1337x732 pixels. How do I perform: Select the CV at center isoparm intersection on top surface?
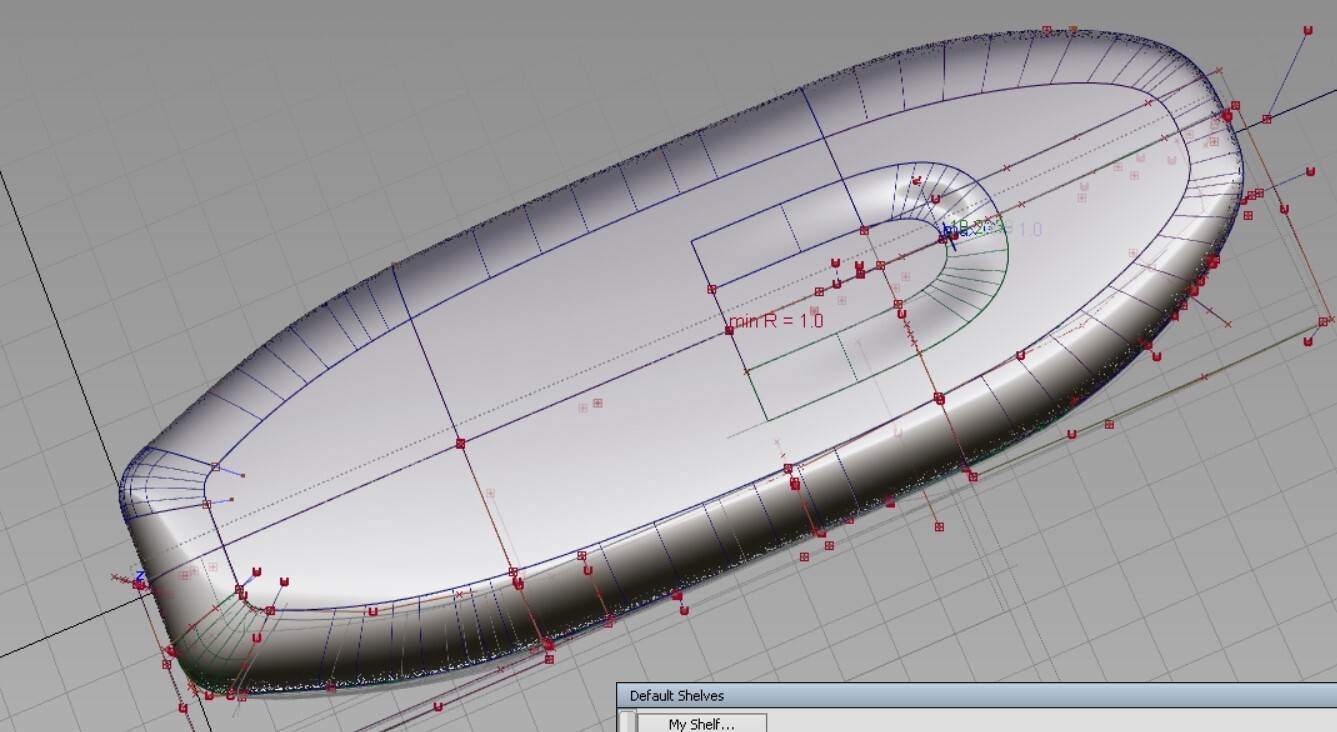pos(461,443)
